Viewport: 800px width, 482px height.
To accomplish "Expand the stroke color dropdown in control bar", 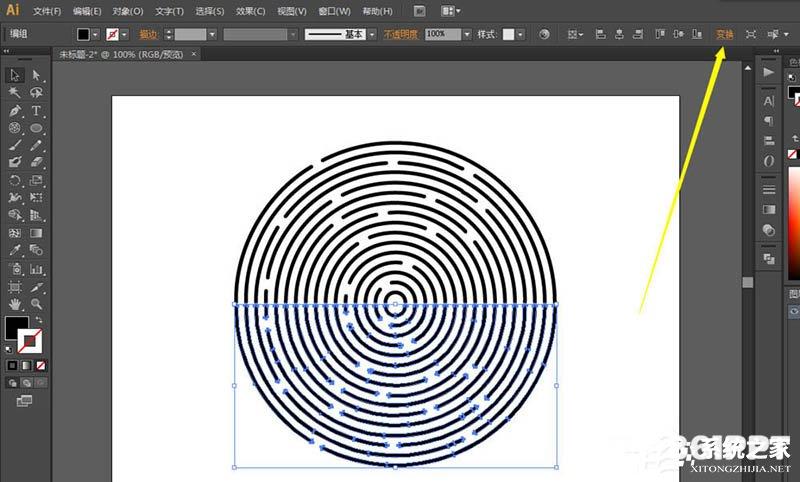I will coord(124,34).
